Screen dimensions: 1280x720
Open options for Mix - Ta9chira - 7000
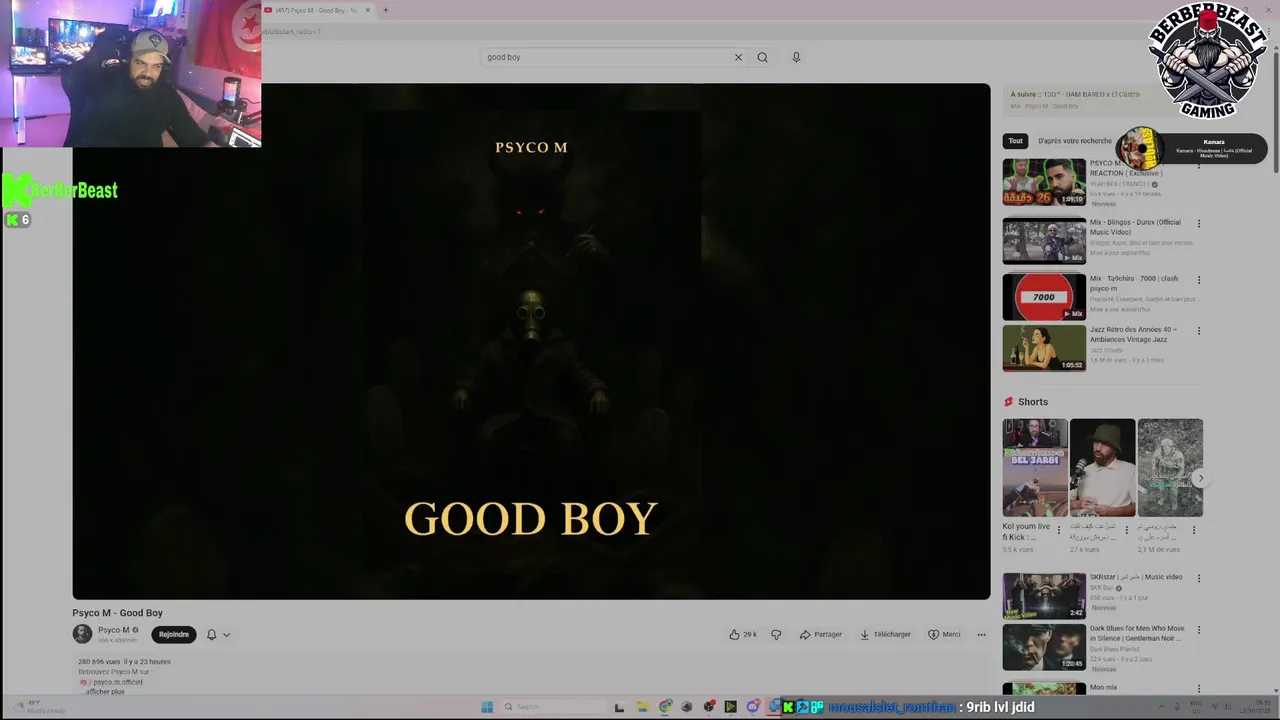point(1199,279)
